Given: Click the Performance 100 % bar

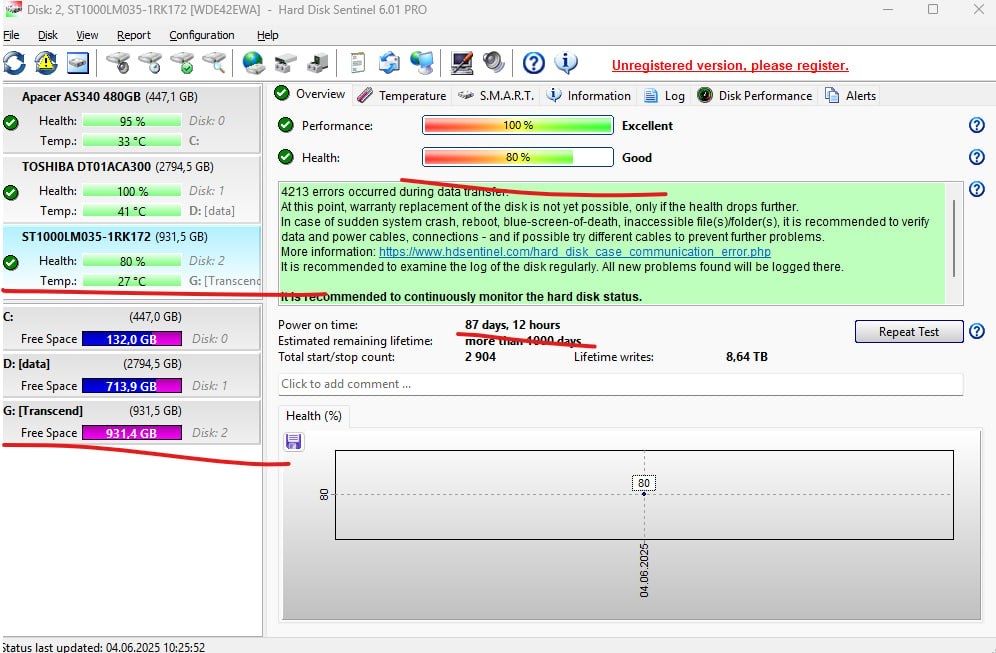Looking at the screenshot, I should 518,125.
